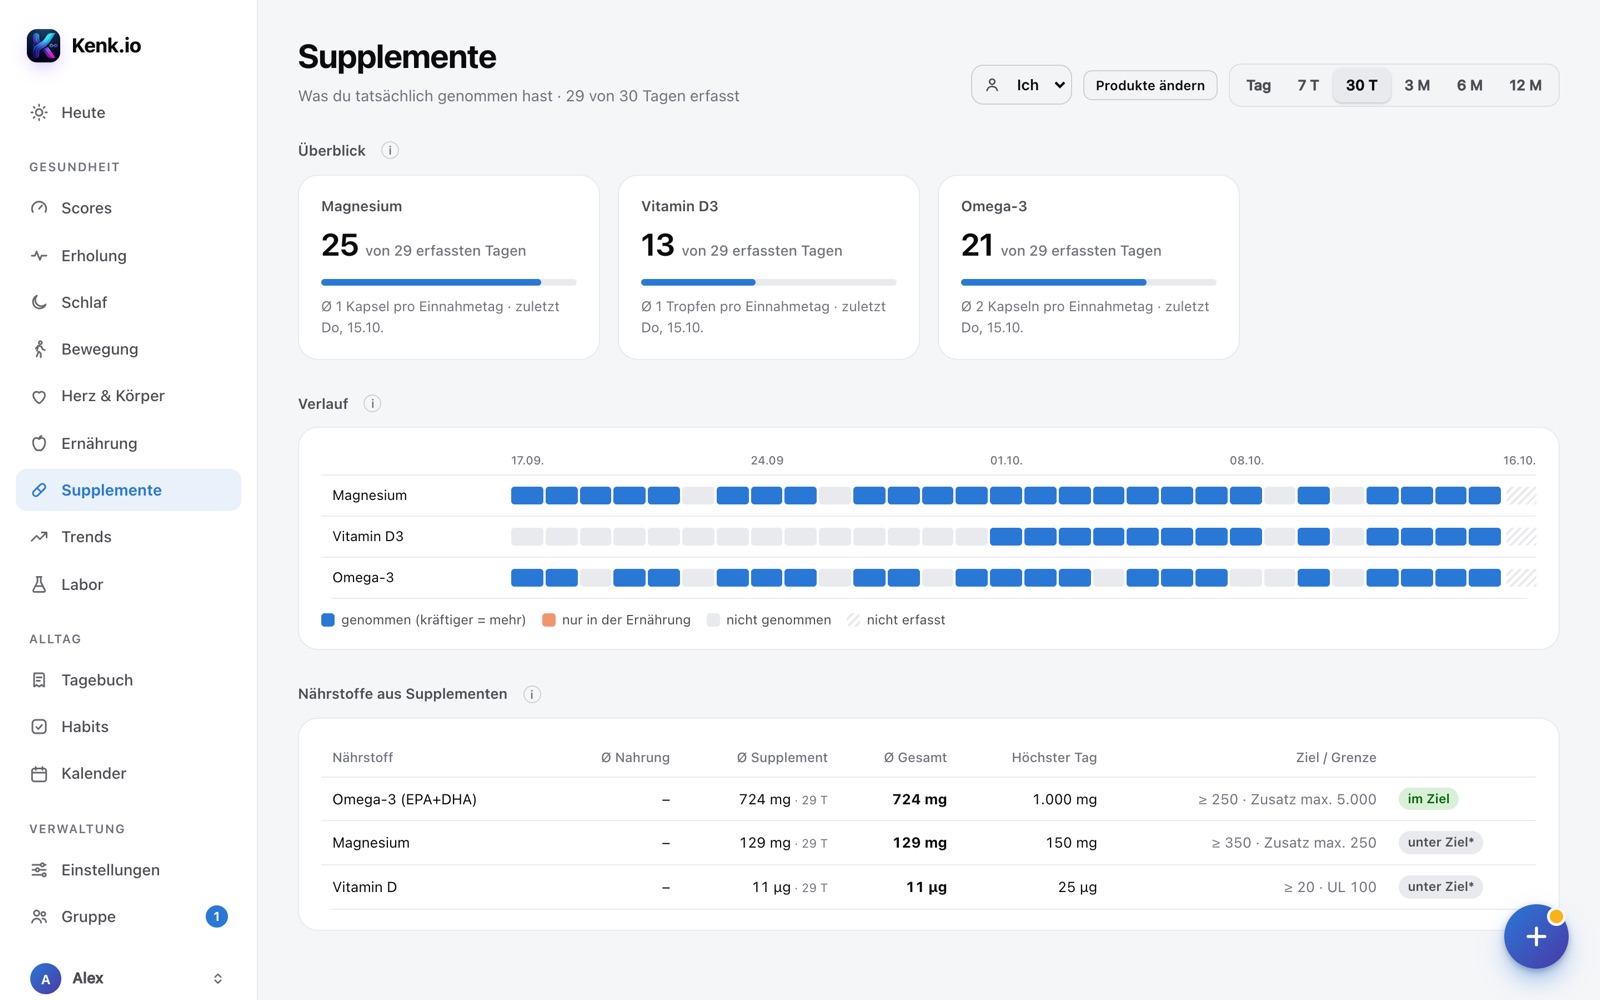Open Labor via its flask icon

coord(39,585)
